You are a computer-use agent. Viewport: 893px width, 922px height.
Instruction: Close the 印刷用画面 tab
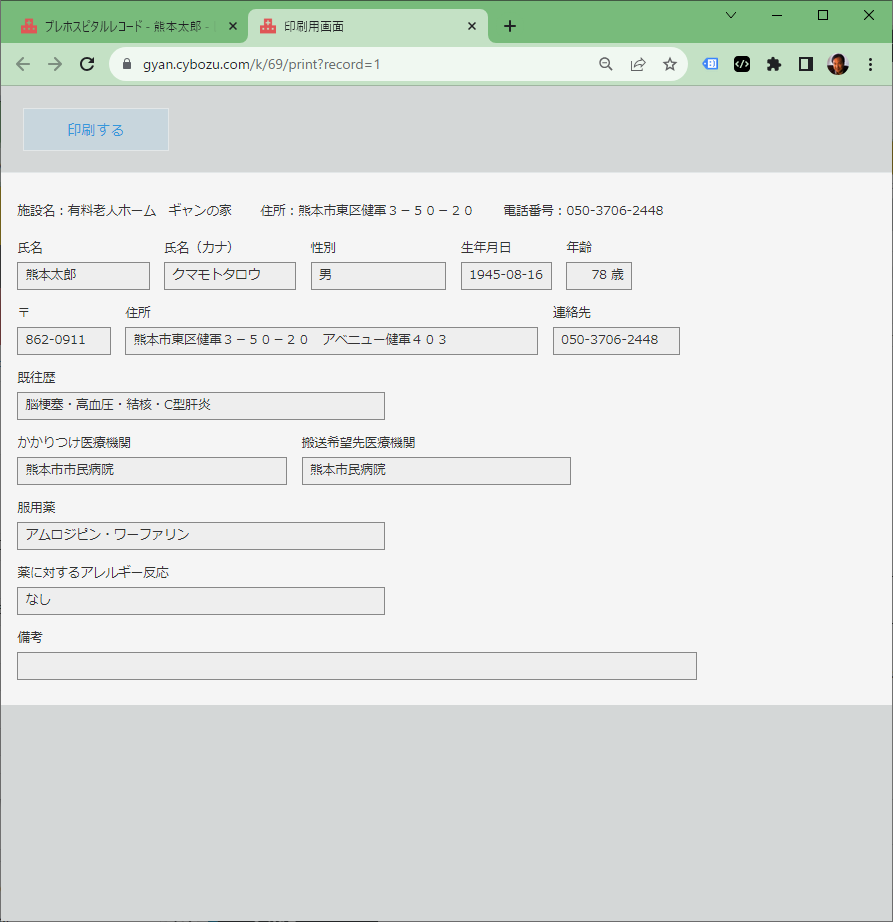tap(472, 26)
